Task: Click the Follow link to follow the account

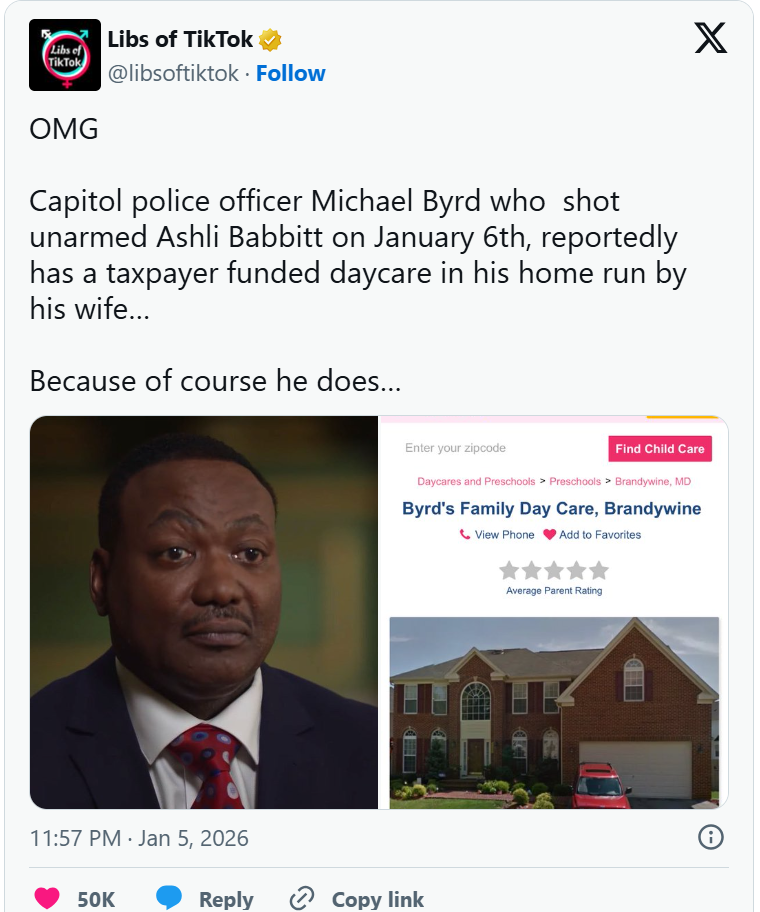Action: tap(291, 72)
